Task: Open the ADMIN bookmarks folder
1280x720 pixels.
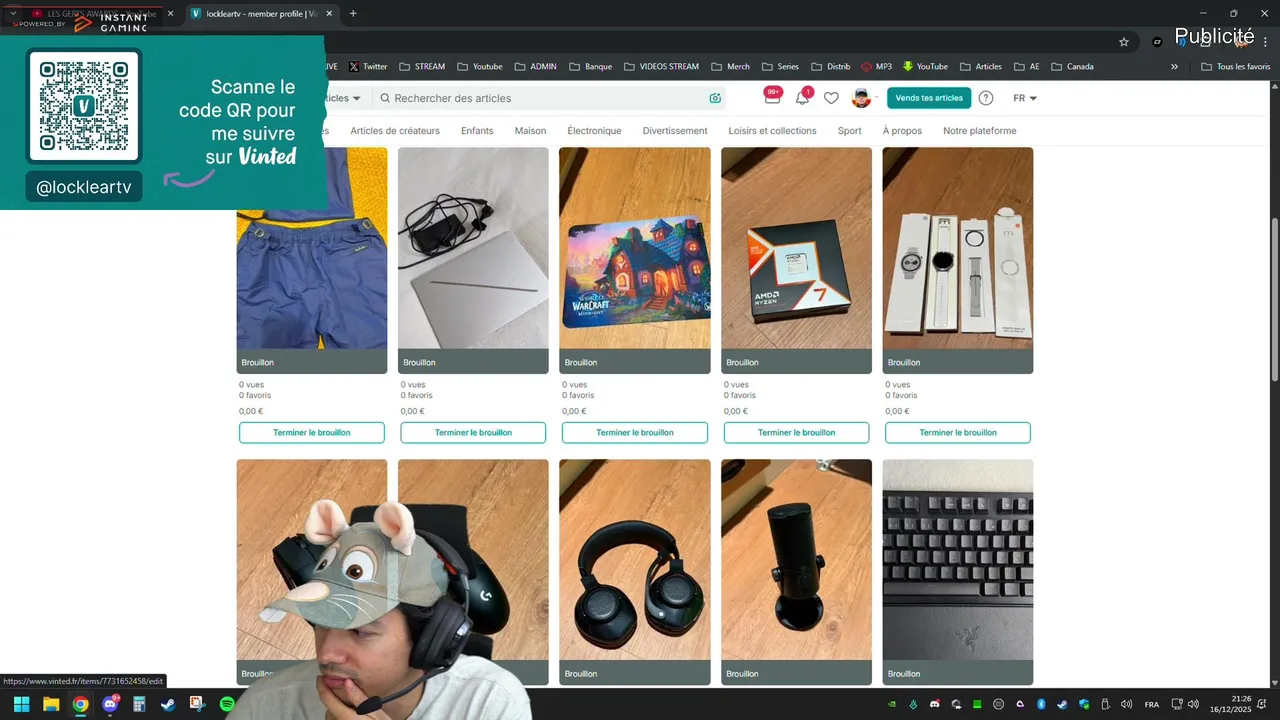Action: tap(535, 67)
